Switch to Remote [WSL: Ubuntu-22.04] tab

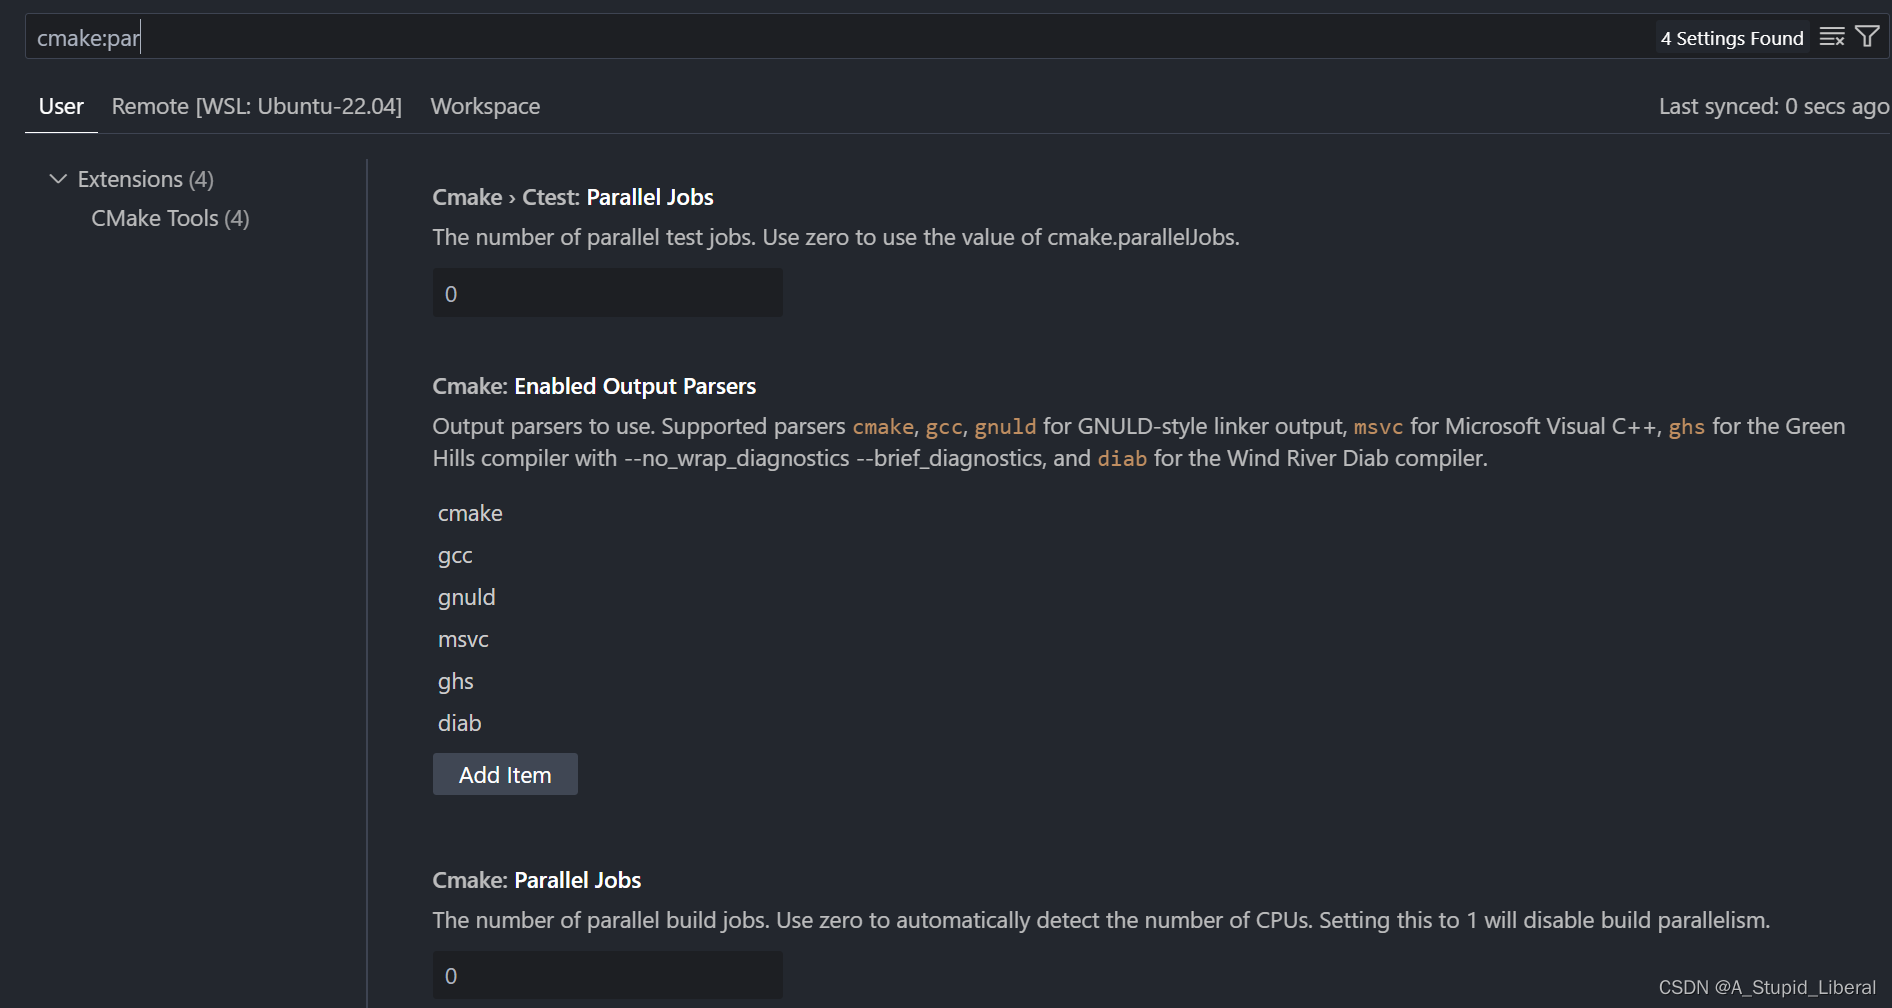click(x=257, y=106)
